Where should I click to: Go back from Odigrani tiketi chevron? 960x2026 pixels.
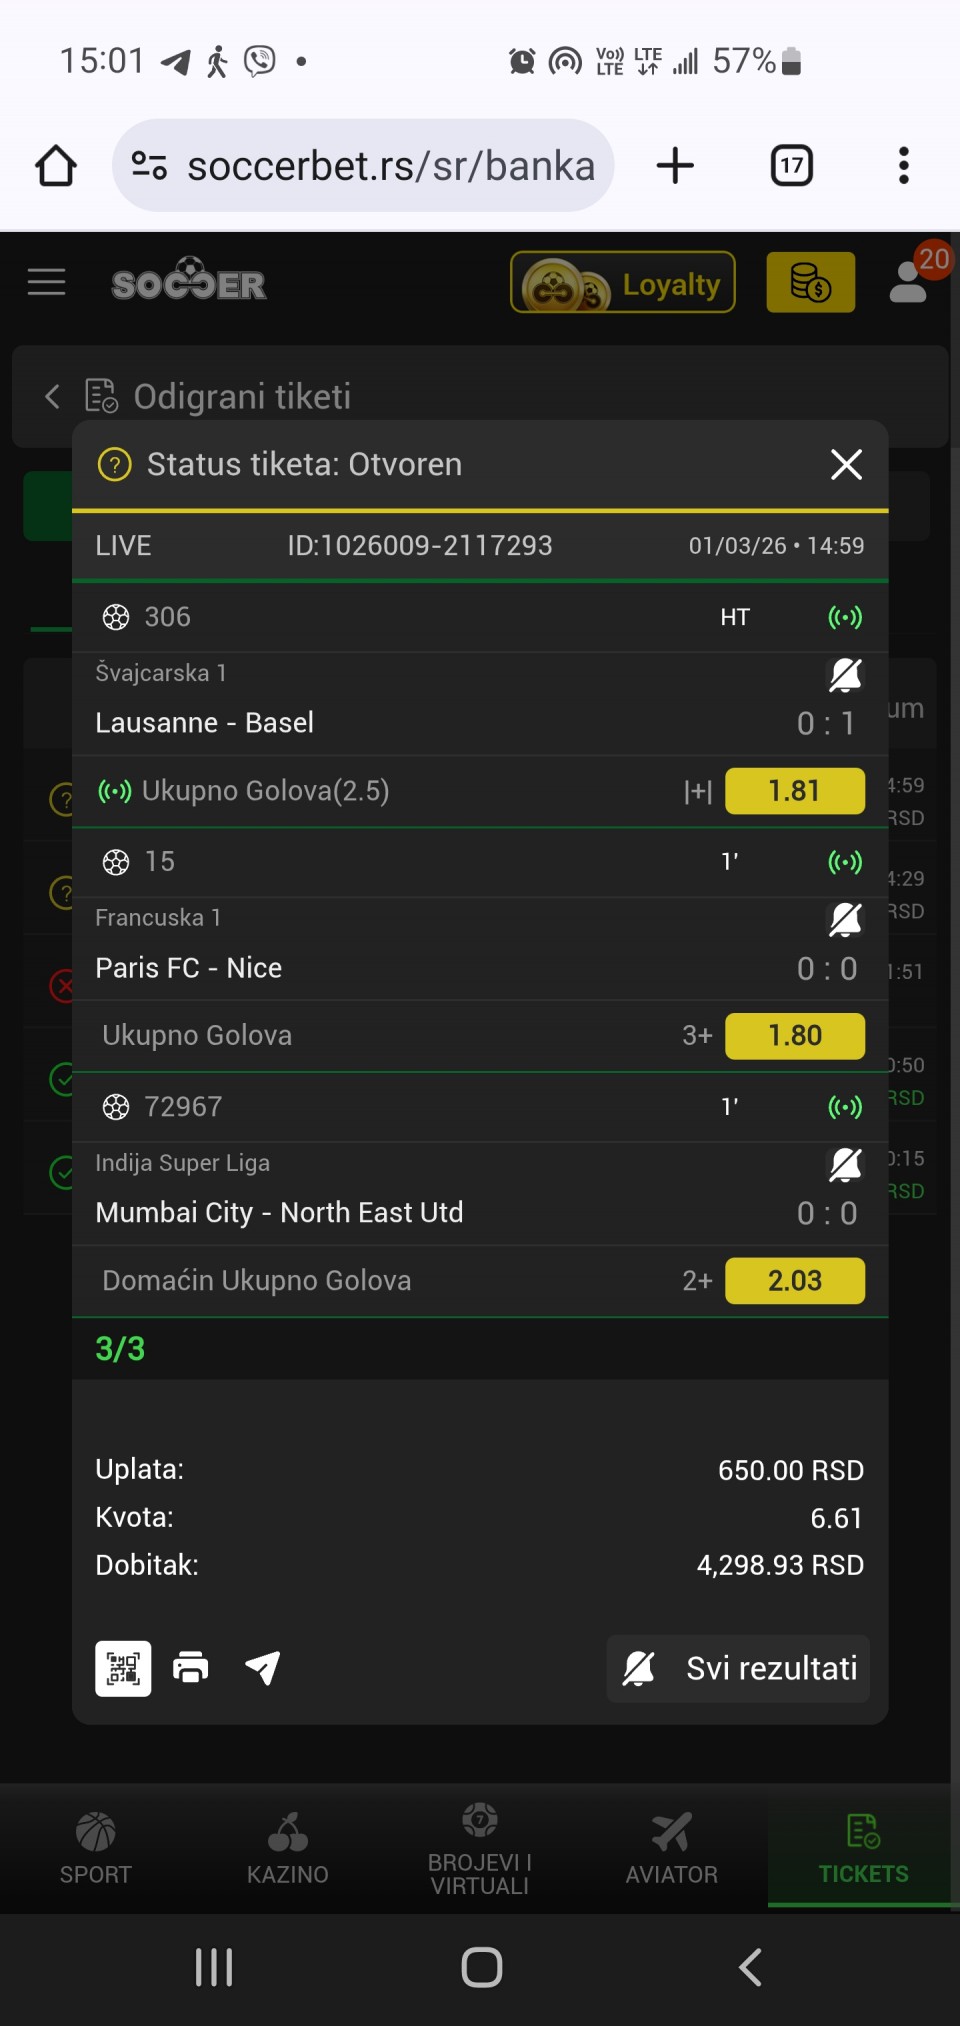pyautogui.click(x=53, y=397)
